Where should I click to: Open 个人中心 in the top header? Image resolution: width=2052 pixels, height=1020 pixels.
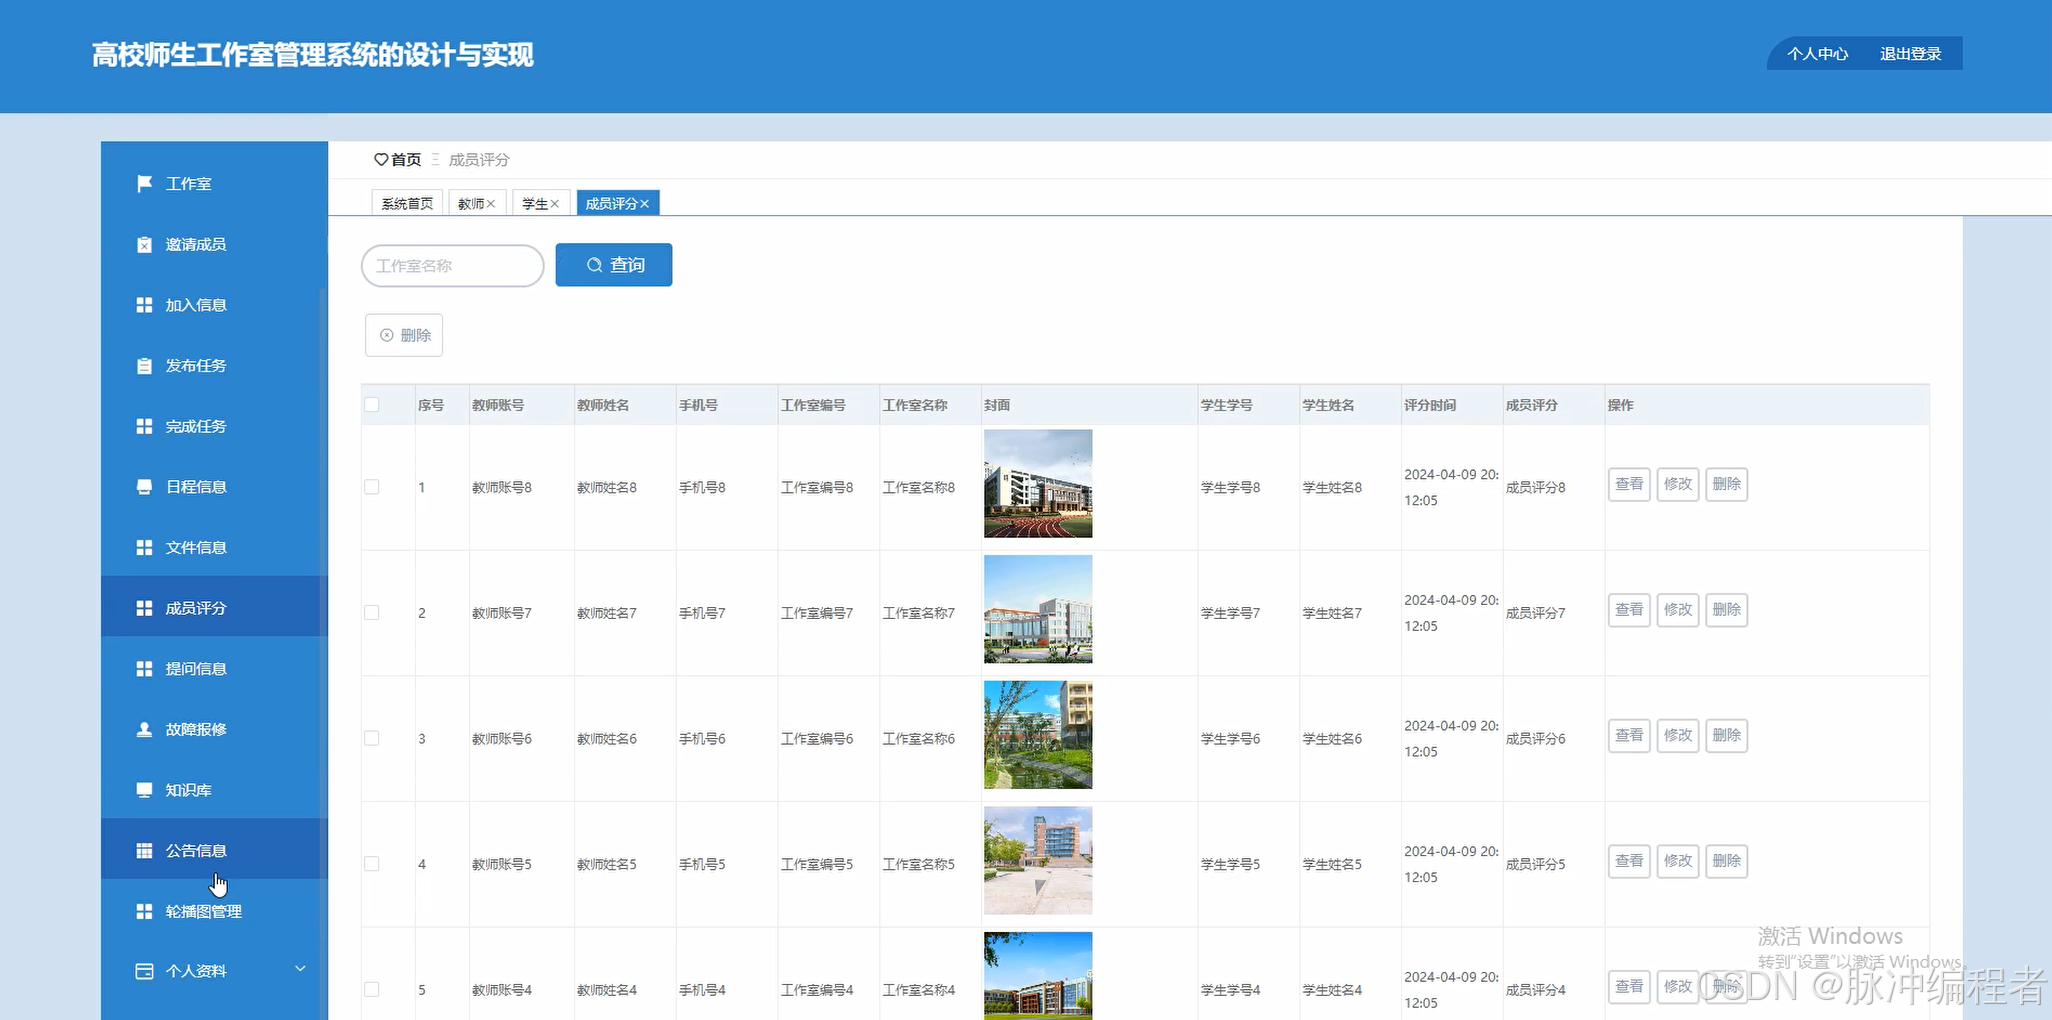1817,54
